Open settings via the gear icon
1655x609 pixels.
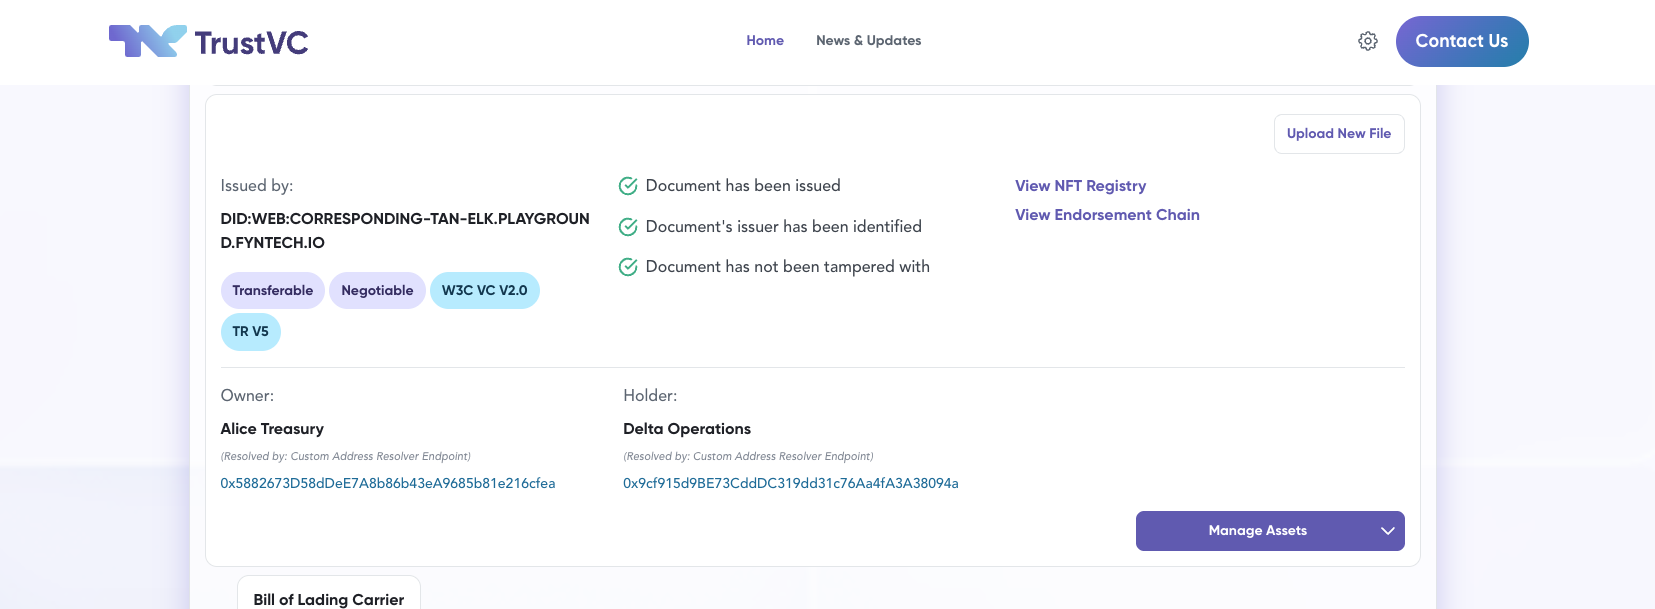tap(1368, 41)
